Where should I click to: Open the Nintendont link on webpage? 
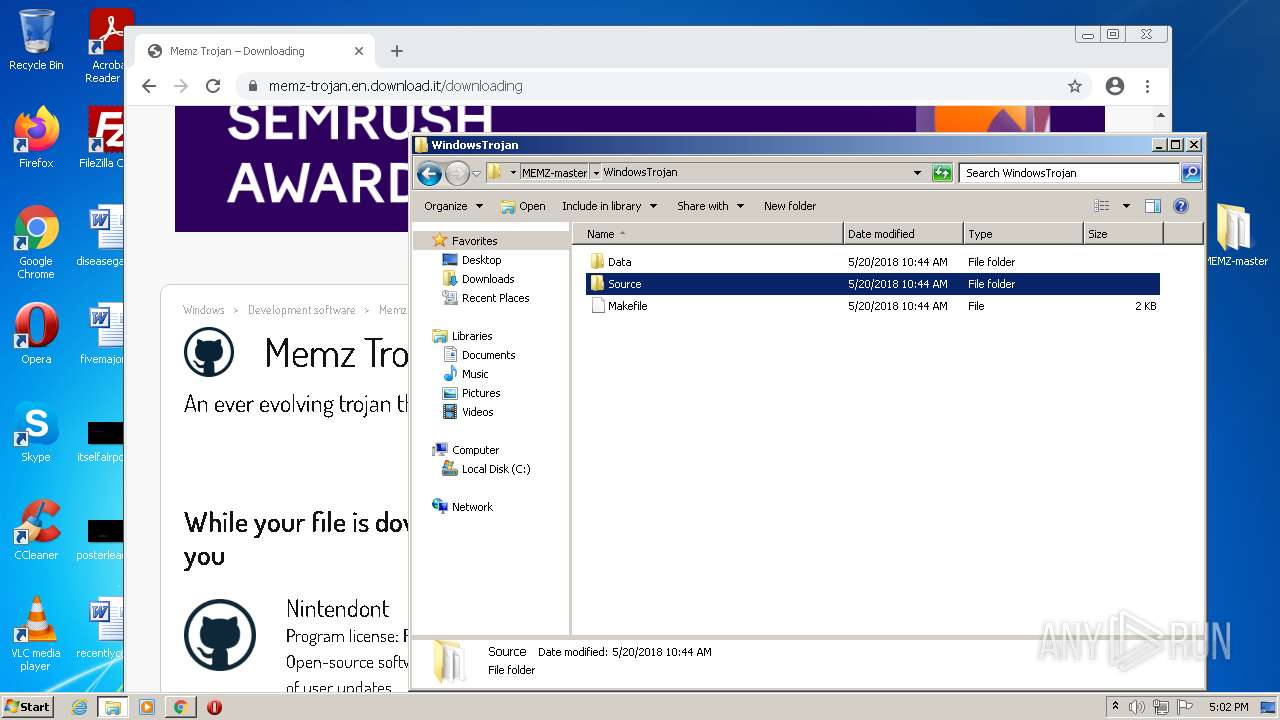[337, 608]
